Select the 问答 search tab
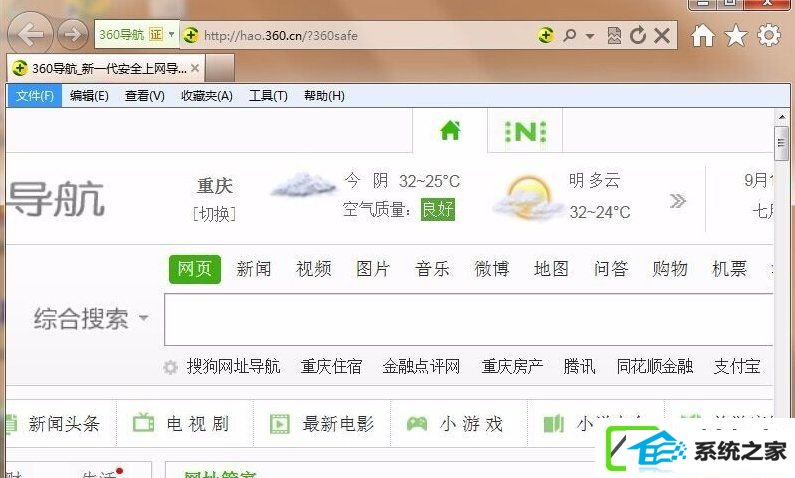The width and height of the screenshot is (795, 478). (x=611, y=269)
